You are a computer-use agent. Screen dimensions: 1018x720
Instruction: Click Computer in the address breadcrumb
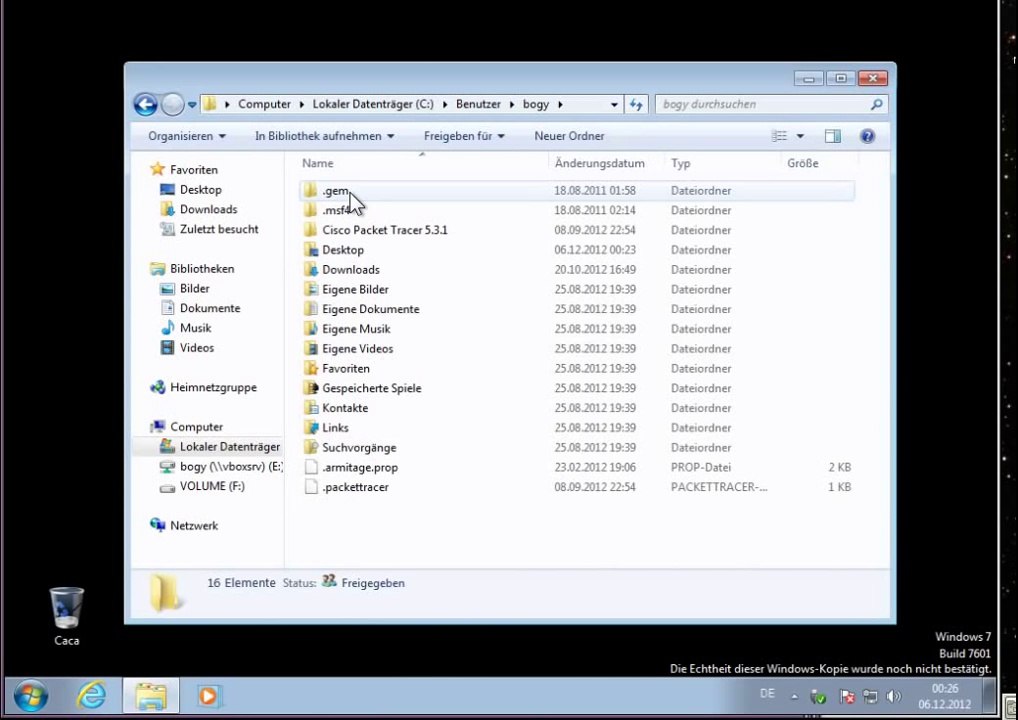(264, 105)
